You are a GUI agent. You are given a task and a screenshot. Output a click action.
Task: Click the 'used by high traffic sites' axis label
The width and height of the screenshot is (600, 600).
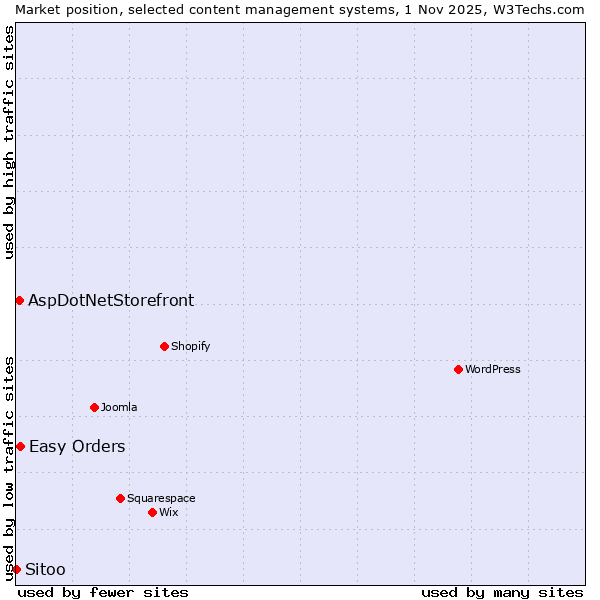pos(9,142)
